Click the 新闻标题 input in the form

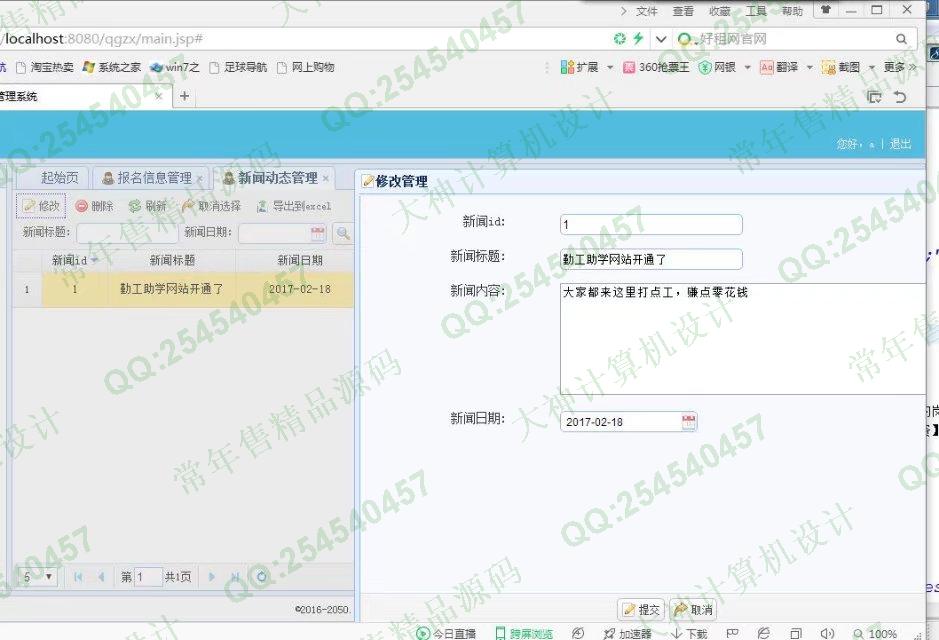[x=651, y=259]
